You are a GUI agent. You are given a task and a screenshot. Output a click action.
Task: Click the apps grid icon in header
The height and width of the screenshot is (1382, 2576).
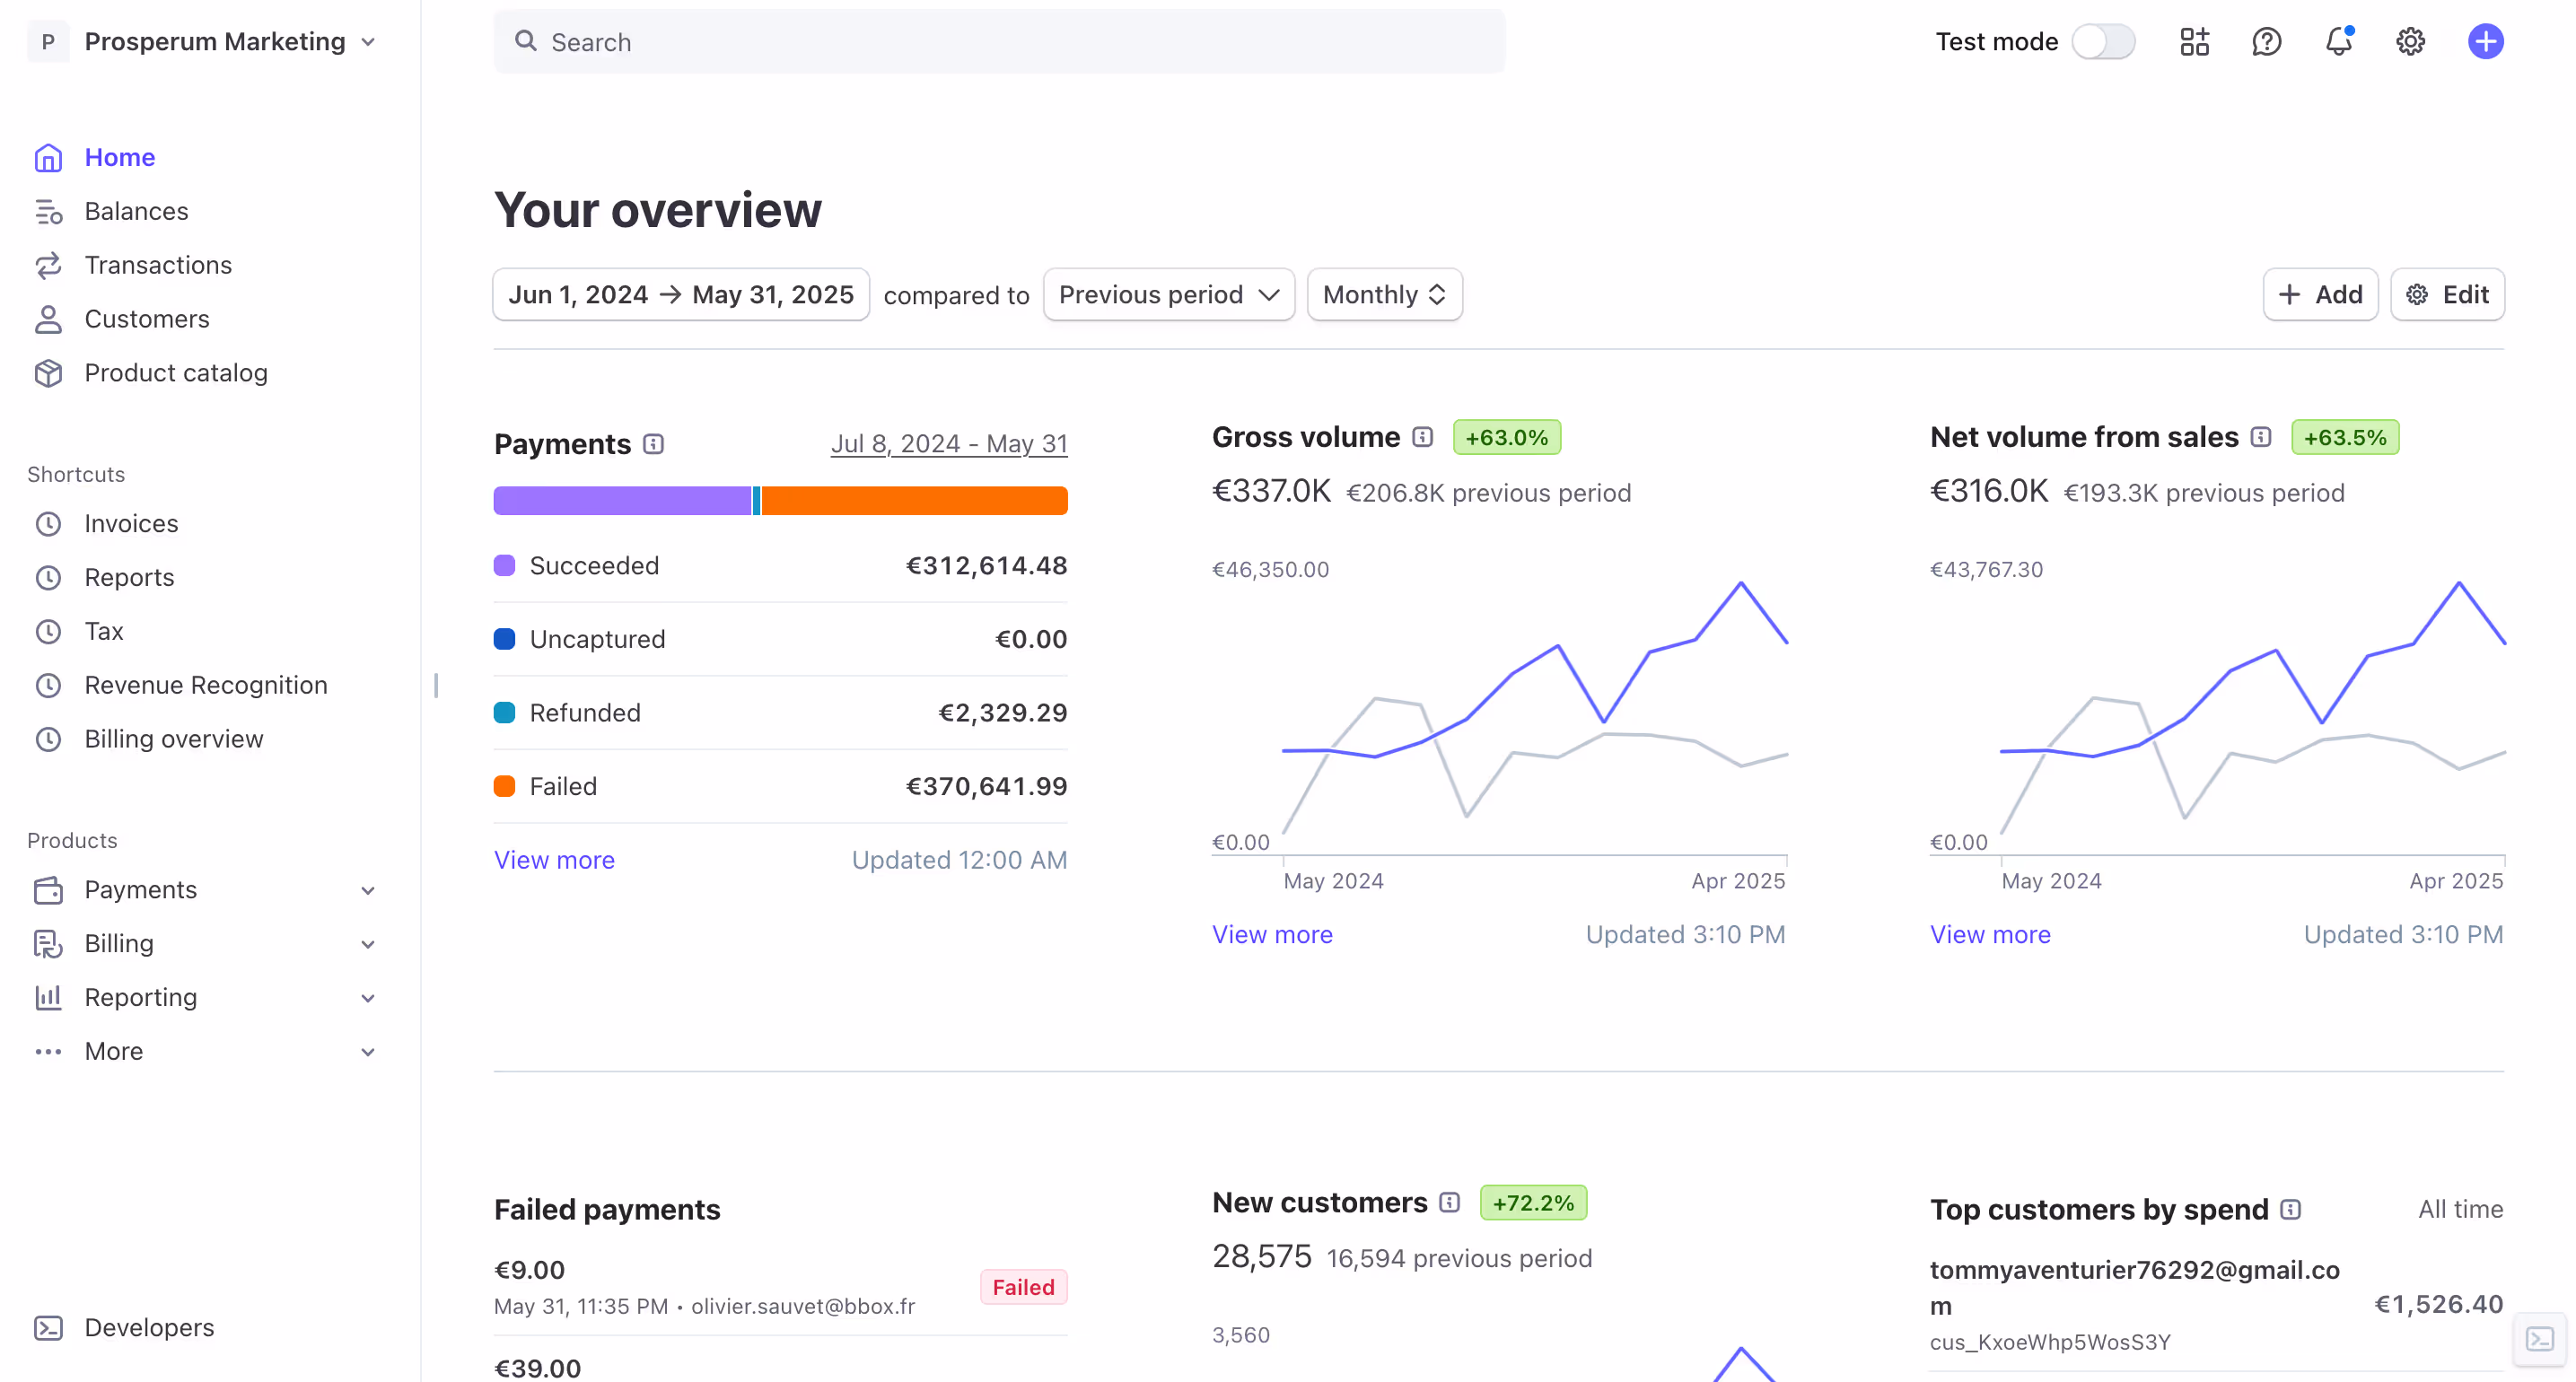2194,42
